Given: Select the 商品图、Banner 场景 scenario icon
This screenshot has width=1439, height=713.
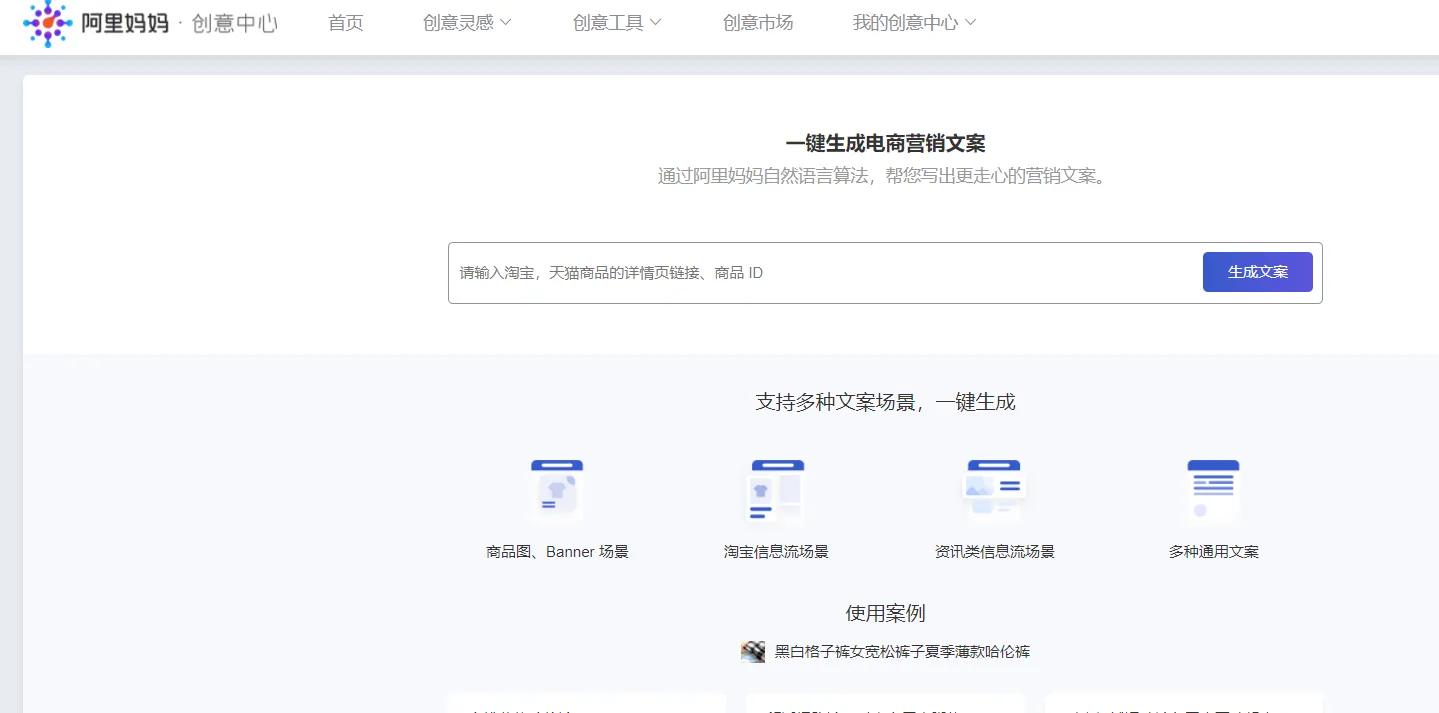Looking at the screenshot, I should (557, 490).
